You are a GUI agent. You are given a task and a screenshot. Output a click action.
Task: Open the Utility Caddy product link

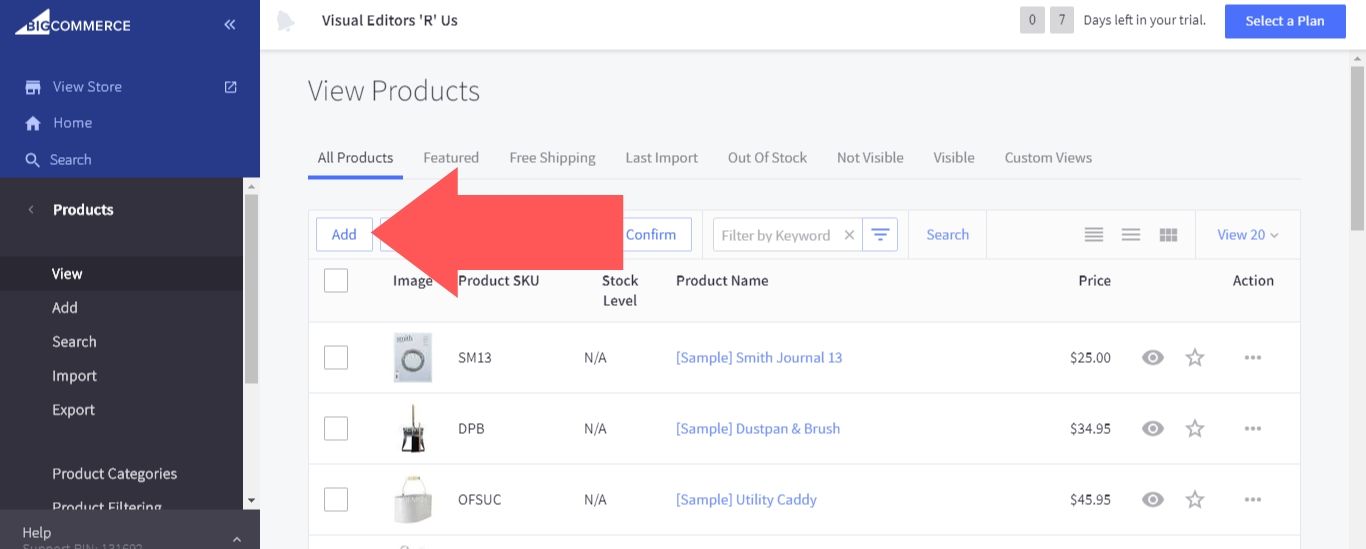746,499
